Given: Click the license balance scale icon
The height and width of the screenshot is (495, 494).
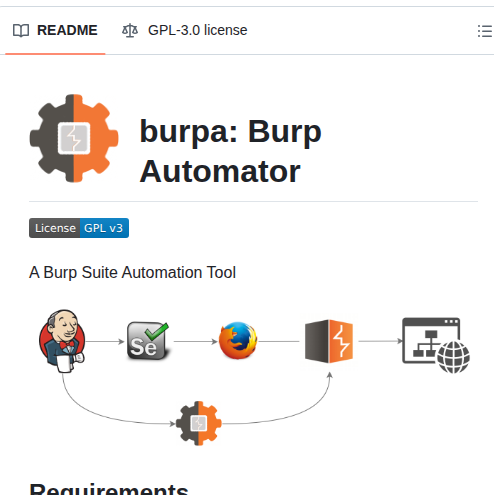Looking at the screenshot, I should click(x=130, y=31).
